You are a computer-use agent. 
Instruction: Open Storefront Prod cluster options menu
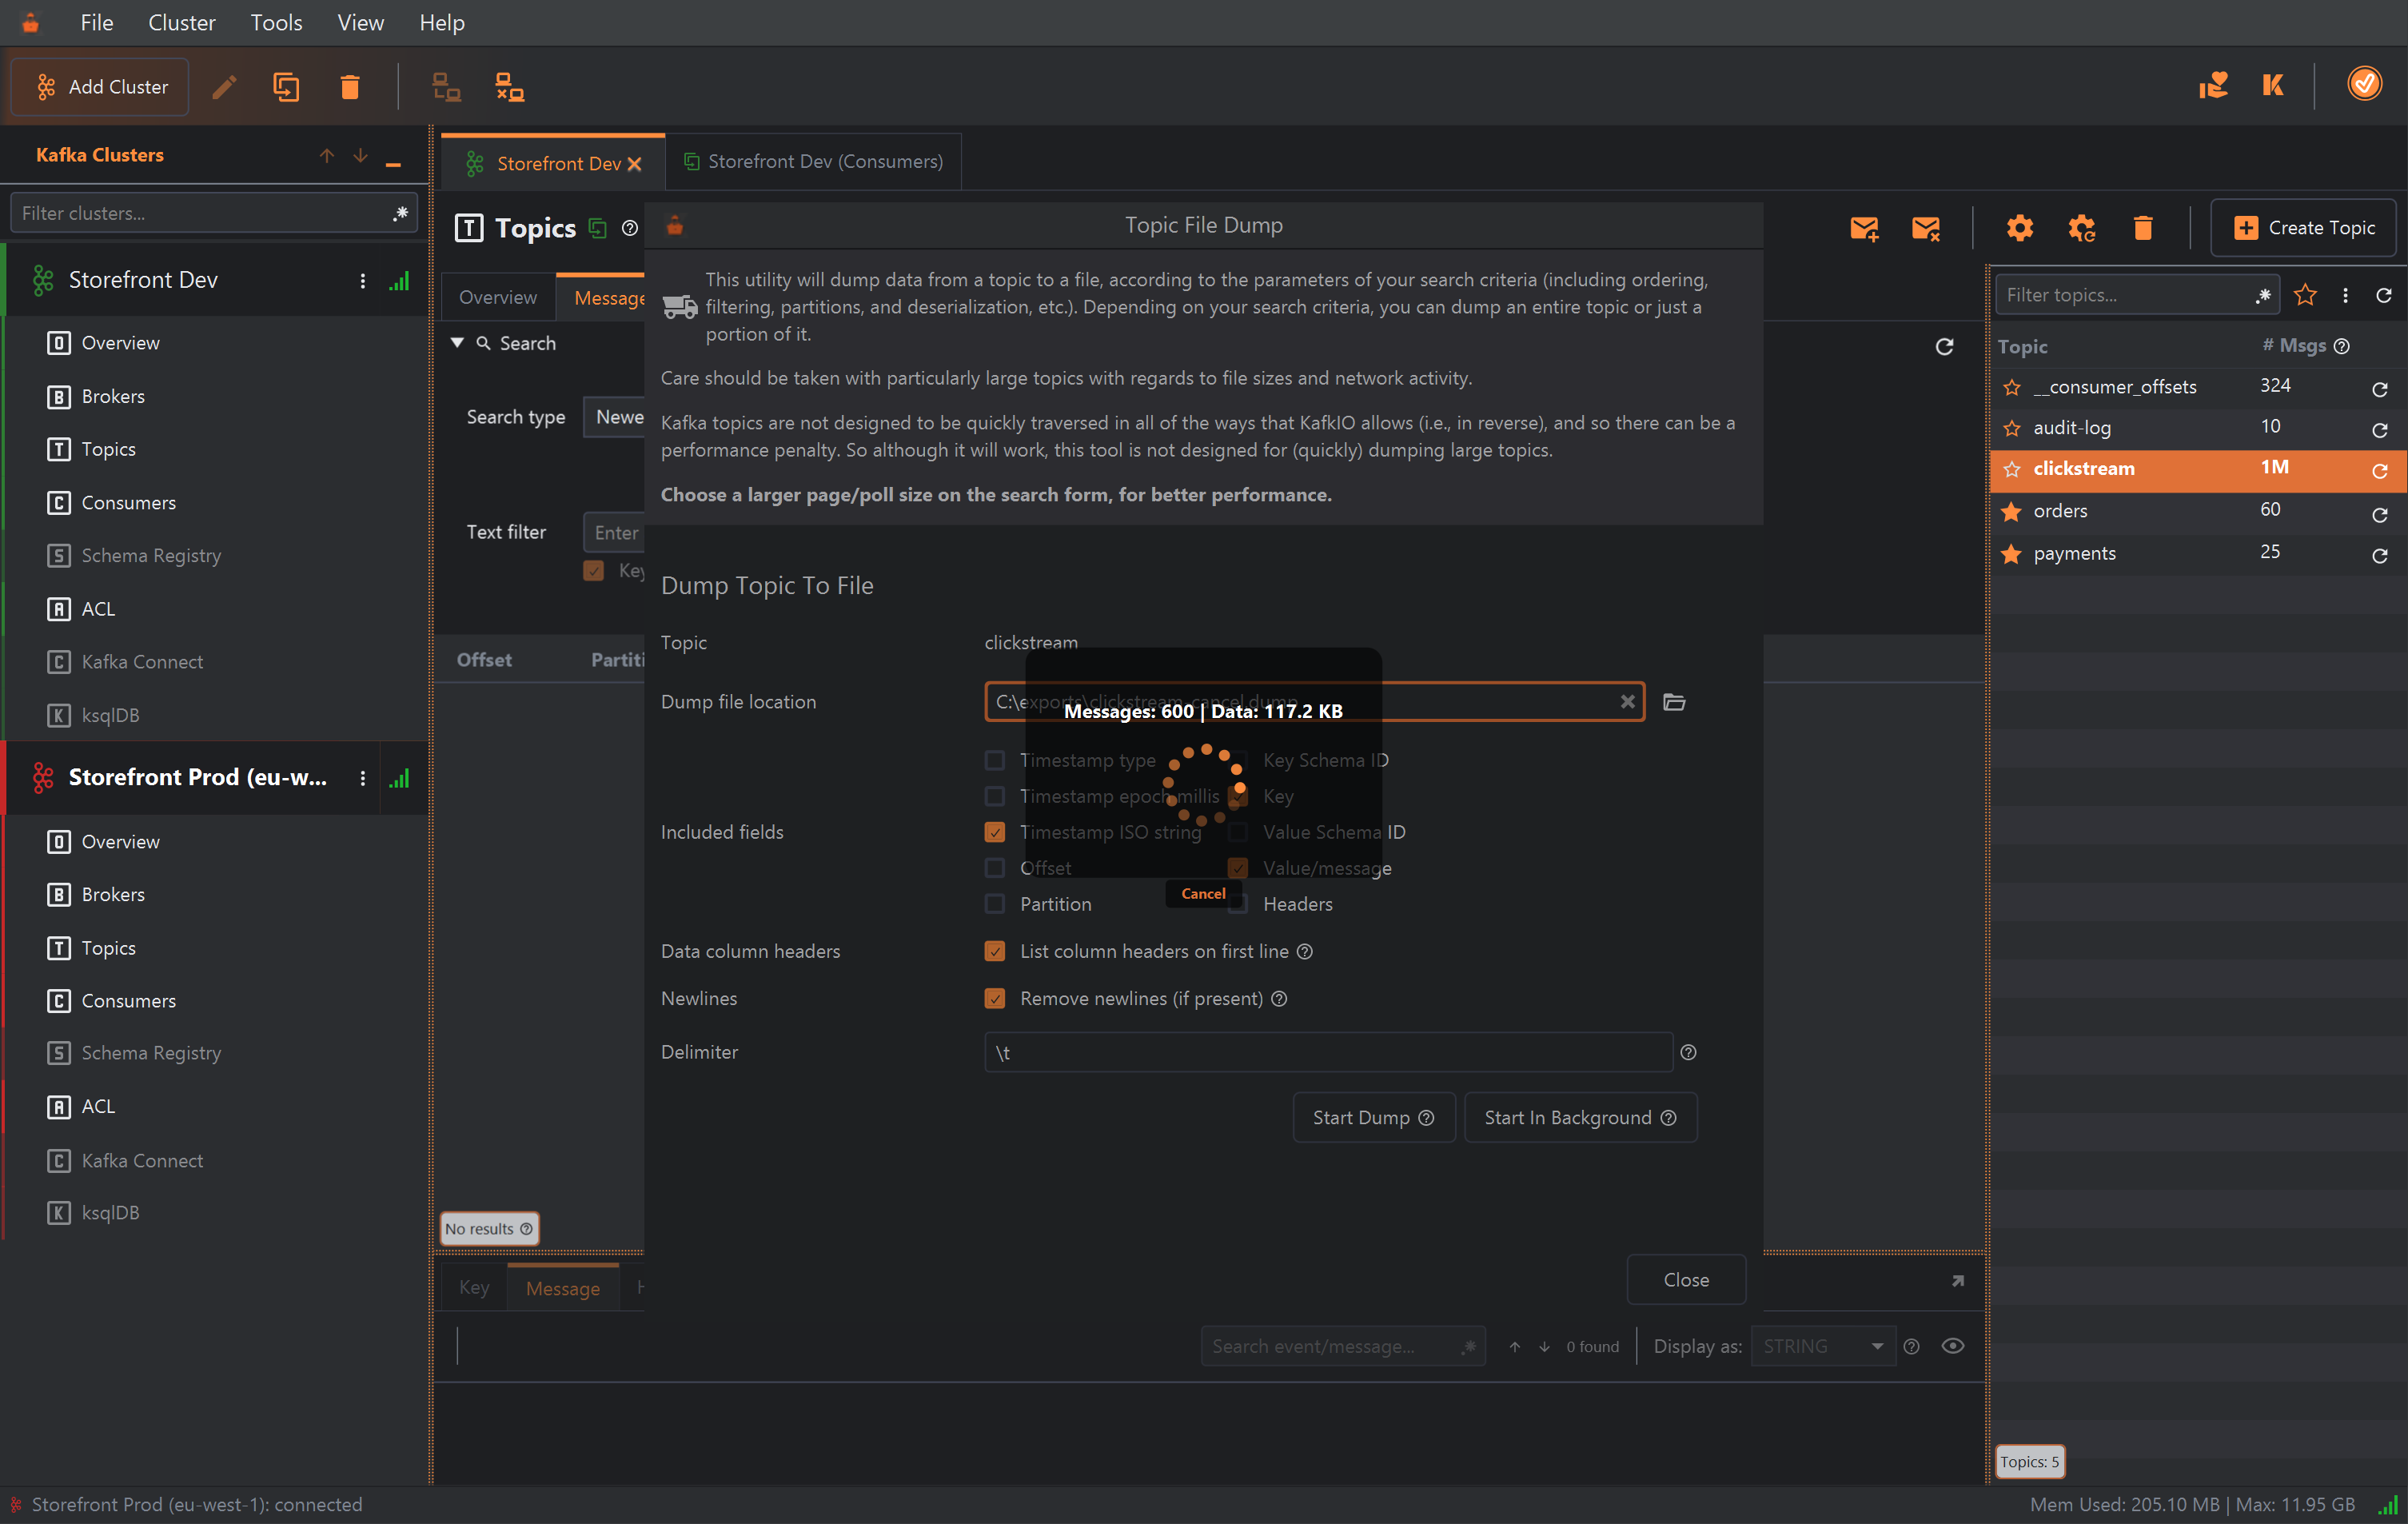click(x=363, y=778)
